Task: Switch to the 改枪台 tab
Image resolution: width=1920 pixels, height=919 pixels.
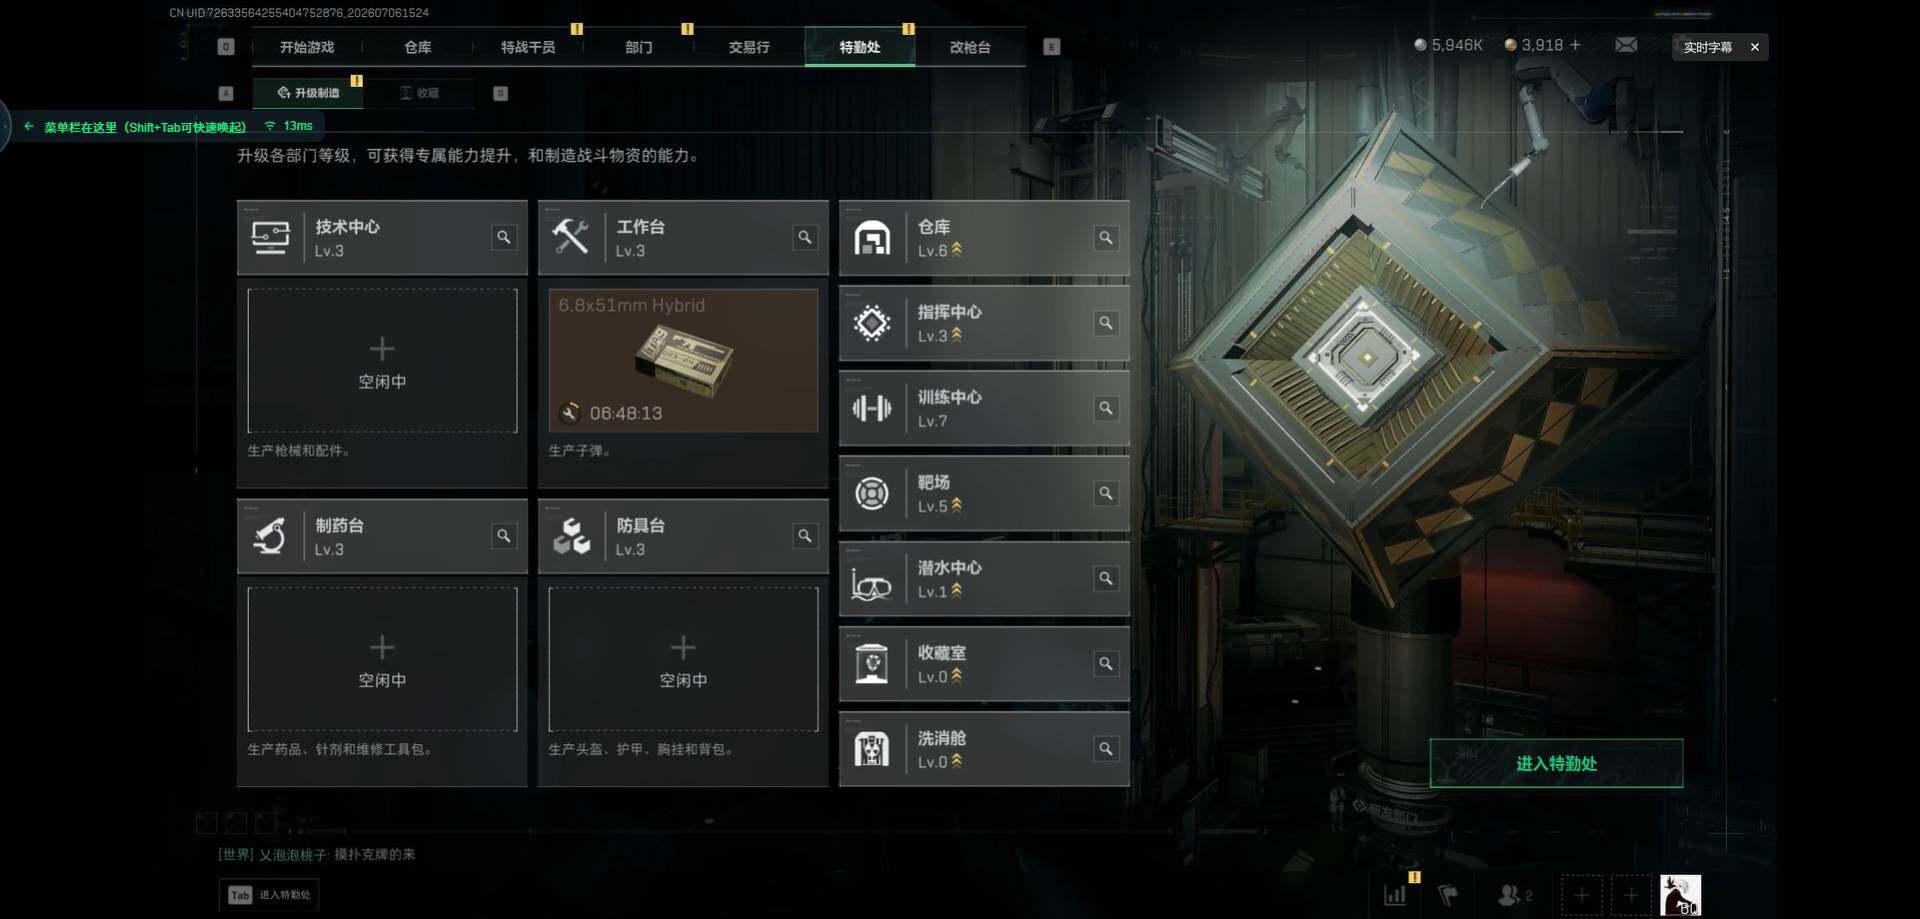Action: 970,47
